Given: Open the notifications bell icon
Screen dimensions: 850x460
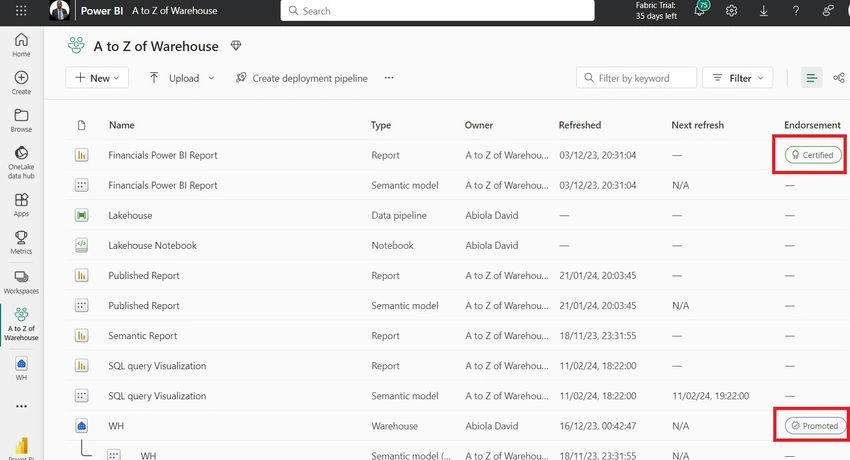Looking at the screenshot, I should click(700, 9).
